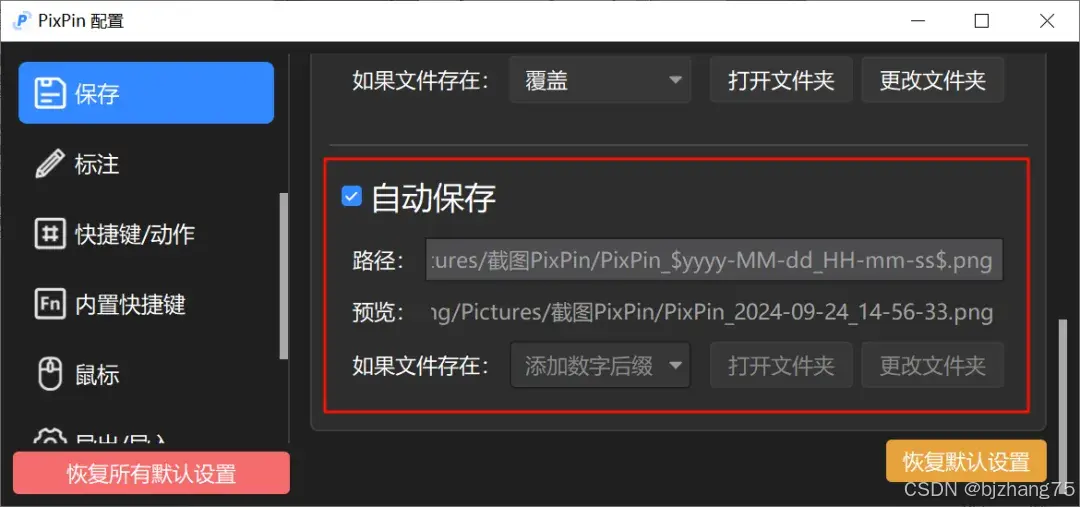Viewport: 1080px width, 507px height.
Task: Open the 内置快捷键 section
Action: point(146,304)
